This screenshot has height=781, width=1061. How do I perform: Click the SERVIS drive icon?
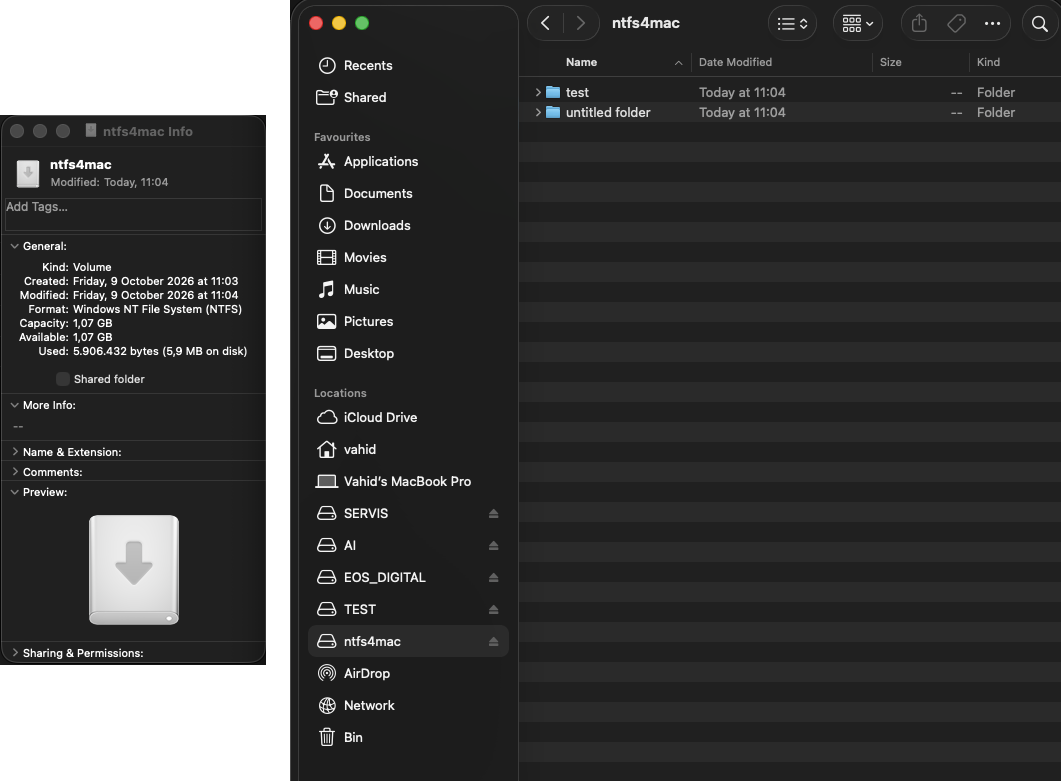click(x=327, y=514)
